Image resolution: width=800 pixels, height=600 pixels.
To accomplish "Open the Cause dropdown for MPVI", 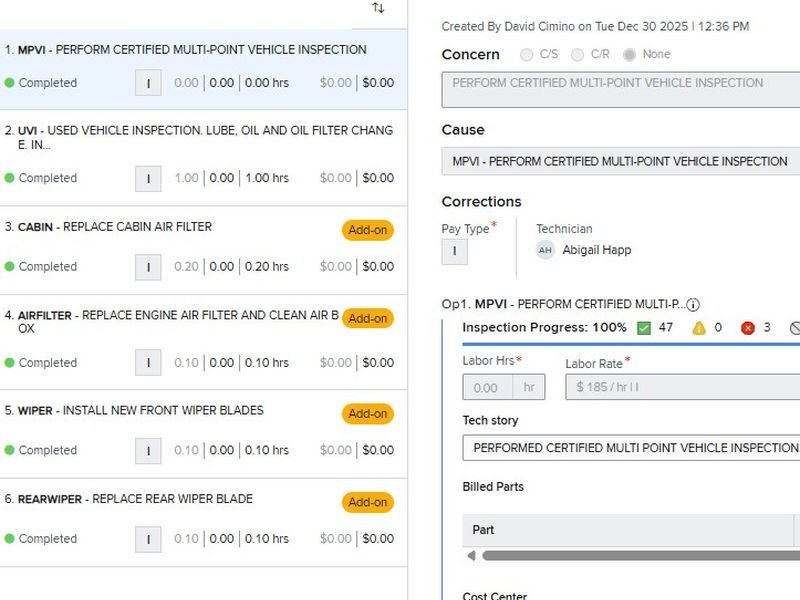I will pyautogui.click(x=620, y=161).
